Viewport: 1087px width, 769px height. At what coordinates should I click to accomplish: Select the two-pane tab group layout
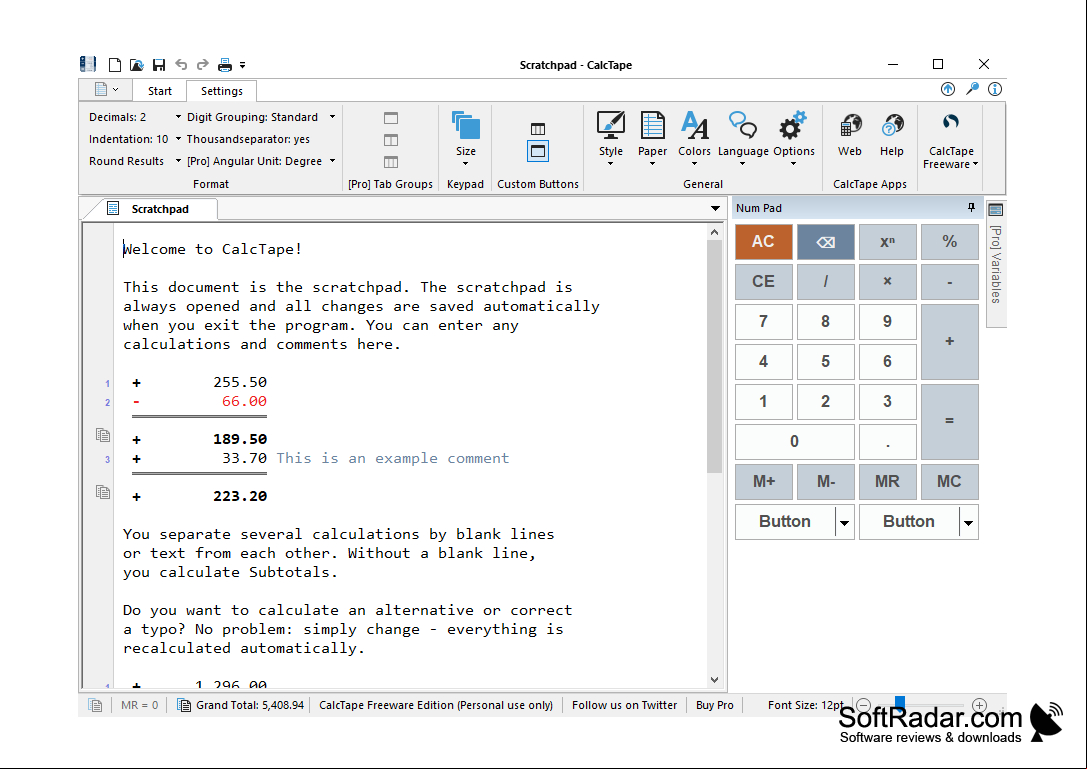pyautogui.click(x=391, y=140)
